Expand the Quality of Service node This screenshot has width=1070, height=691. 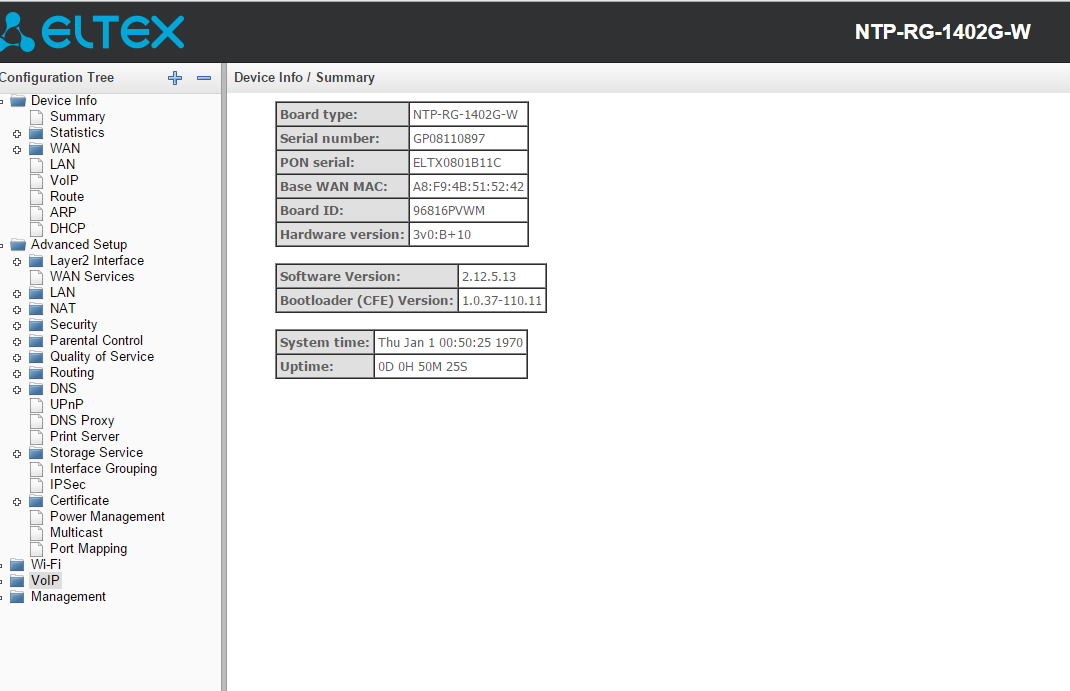[17, 357]
